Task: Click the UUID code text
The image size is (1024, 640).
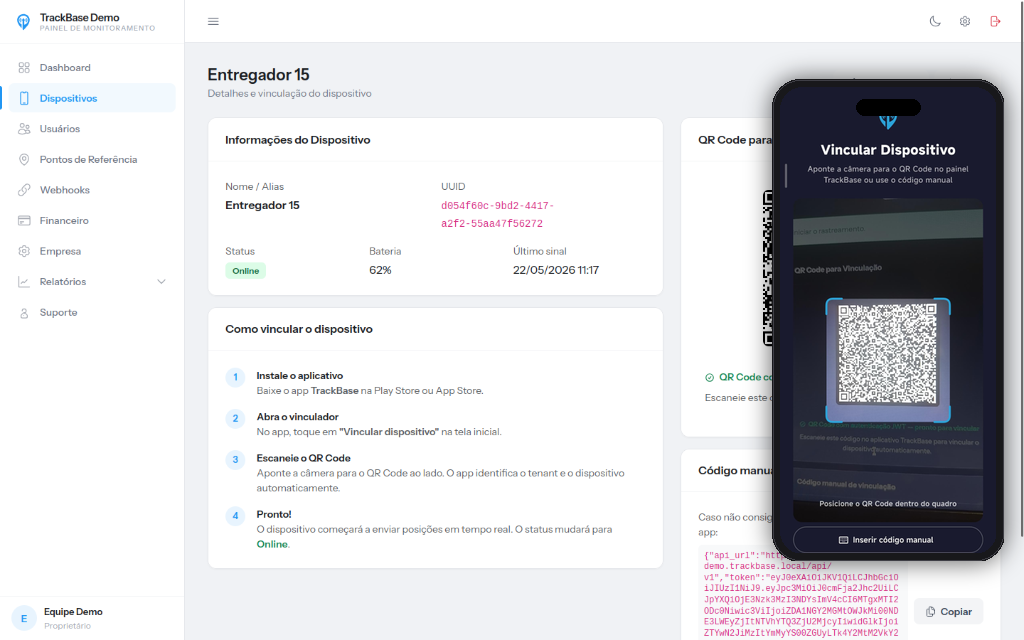Action: point(498,214)
